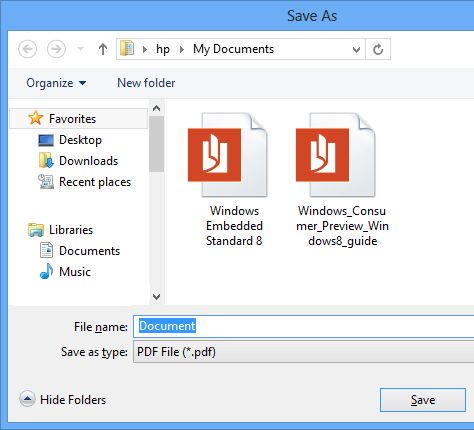474x430 pixels.
Task: Click the File name input field
Action: tap(303, 326)
